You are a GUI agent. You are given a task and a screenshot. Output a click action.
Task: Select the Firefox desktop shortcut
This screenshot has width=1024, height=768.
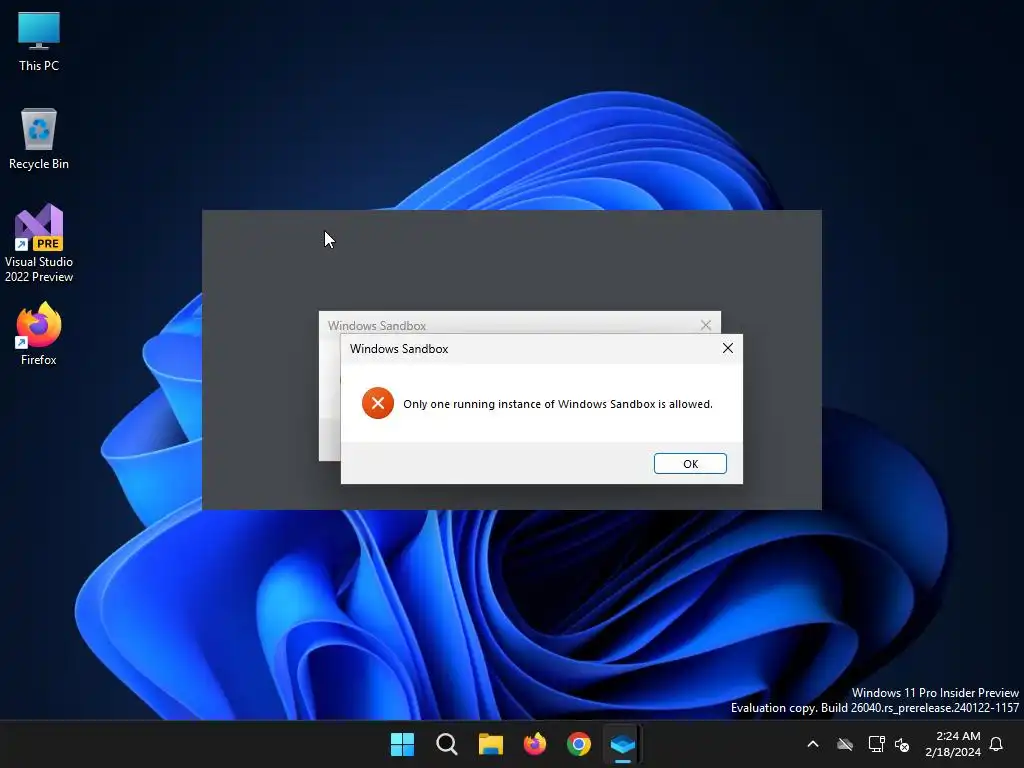[39, 334]
